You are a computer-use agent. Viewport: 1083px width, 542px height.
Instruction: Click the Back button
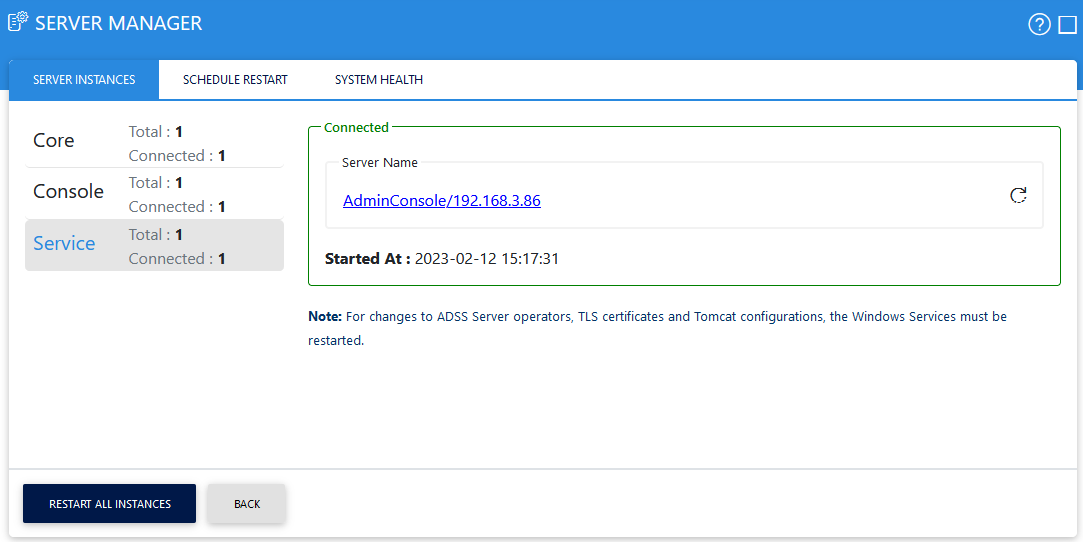point(247,504)
